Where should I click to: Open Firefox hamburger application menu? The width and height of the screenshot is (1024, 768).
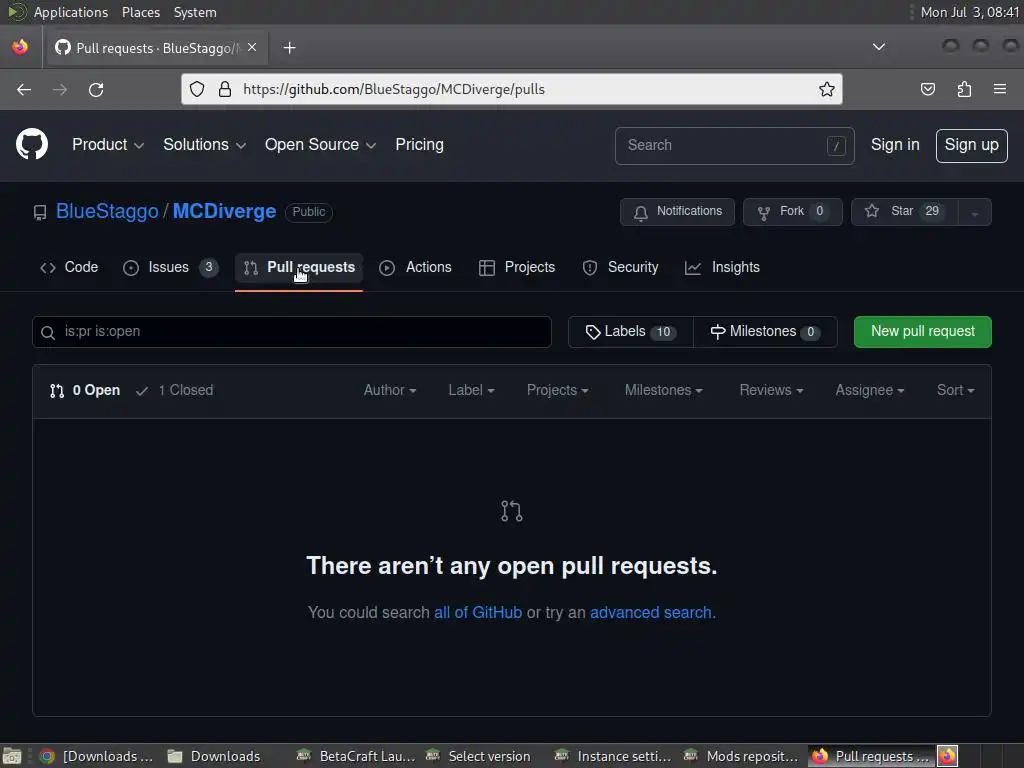pyautogui.click(x=1000, y=89)
